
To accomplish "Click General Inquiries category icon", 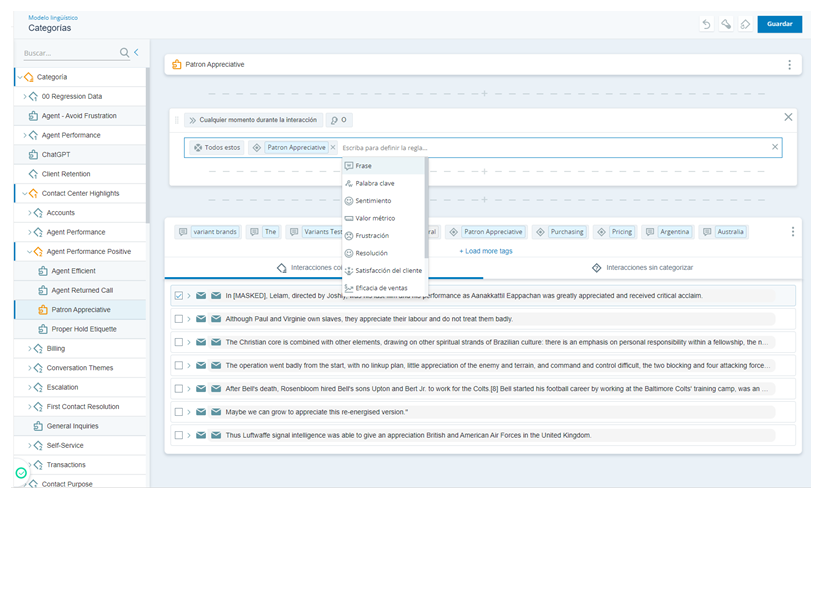I will pos(38,426).
